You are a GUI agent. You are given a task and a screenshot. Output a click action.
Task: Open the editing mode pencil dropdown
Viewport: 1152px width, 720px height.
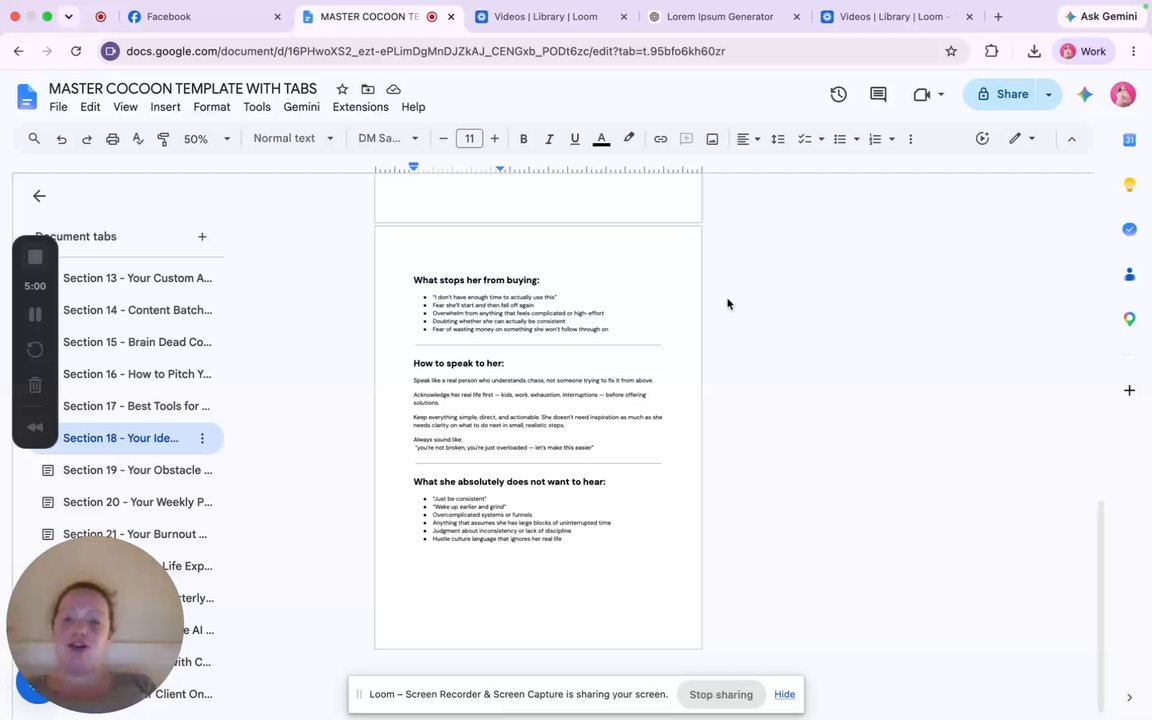click(1022, 138)
